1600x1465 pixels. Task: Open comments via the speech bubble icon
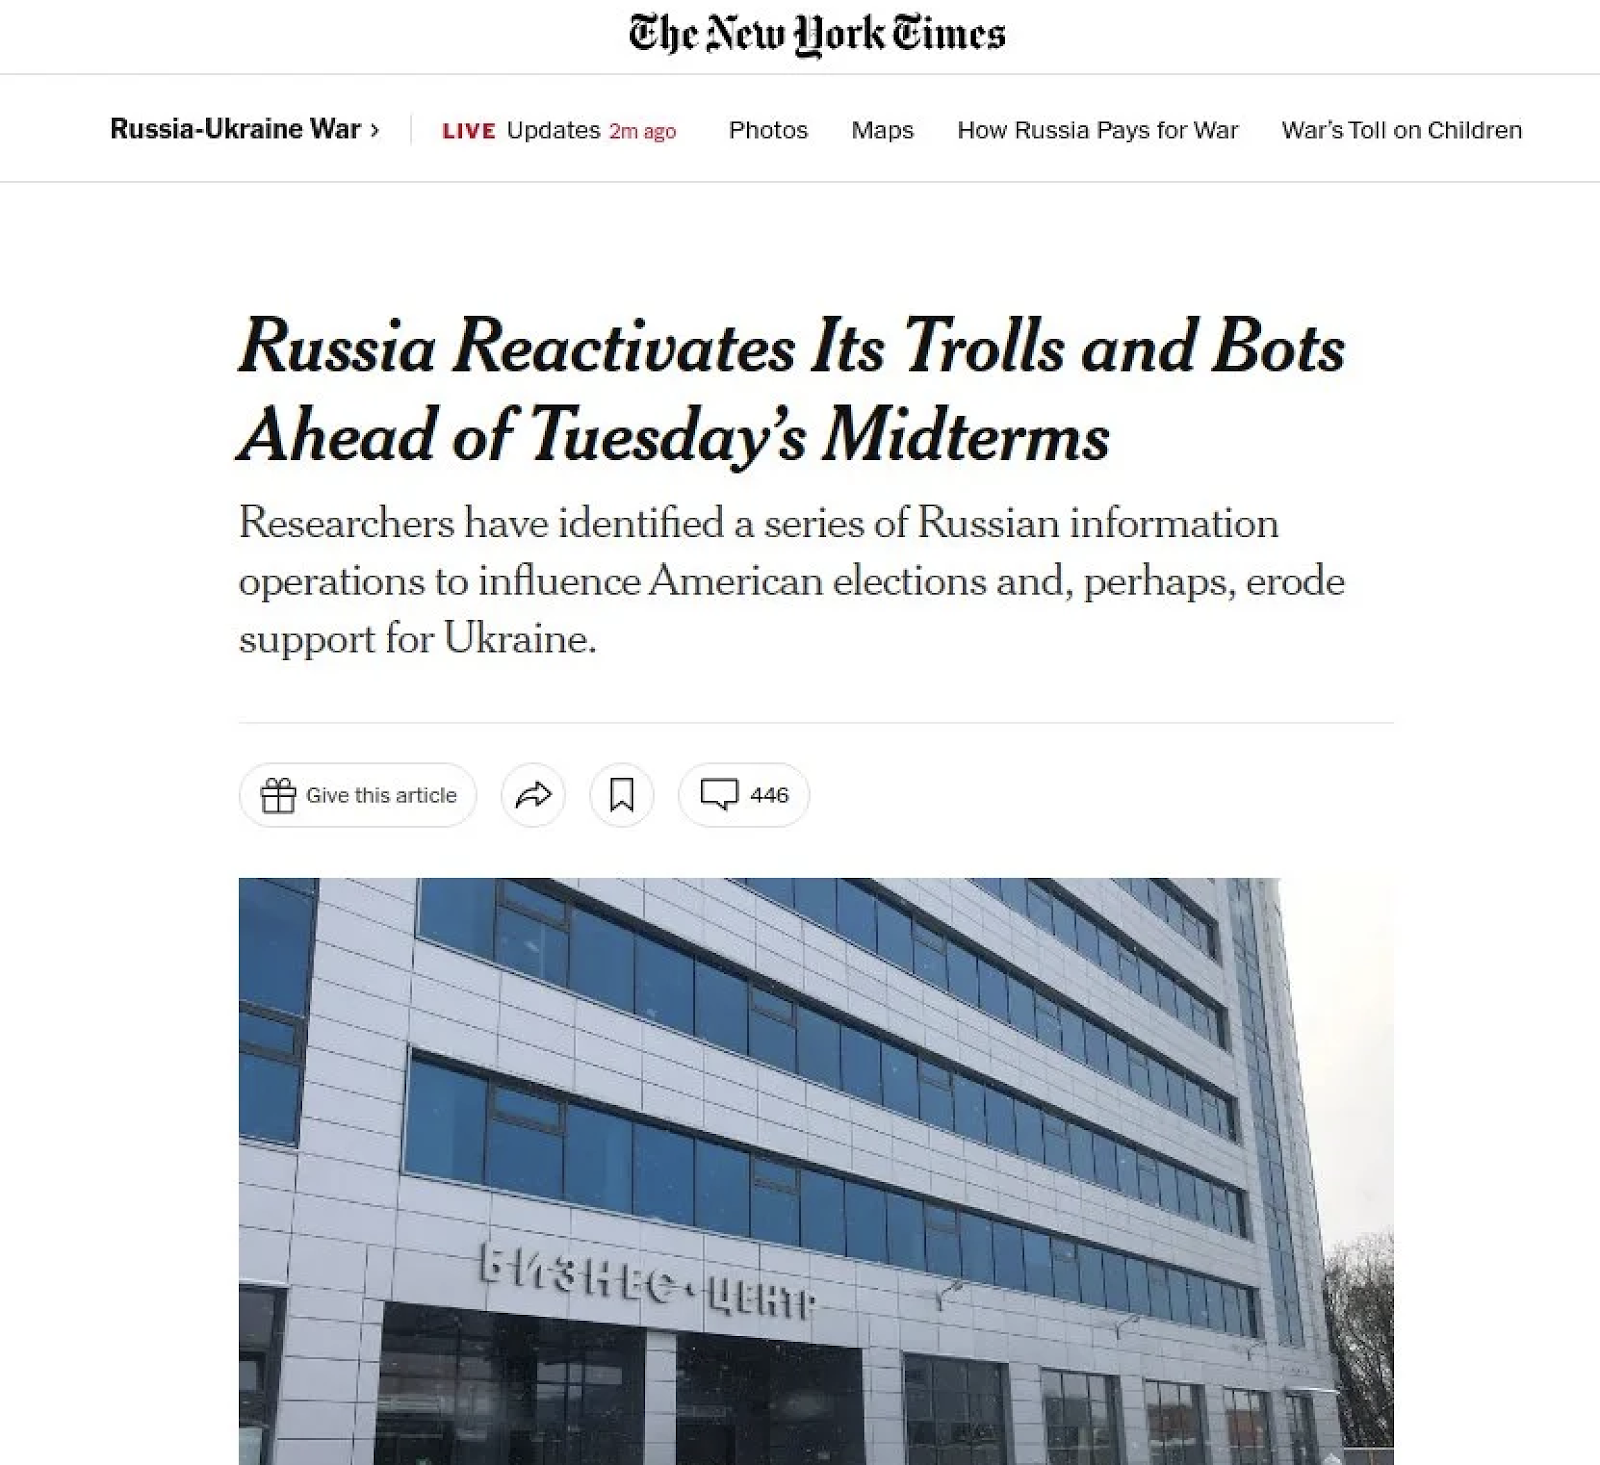tap(719, 794)
